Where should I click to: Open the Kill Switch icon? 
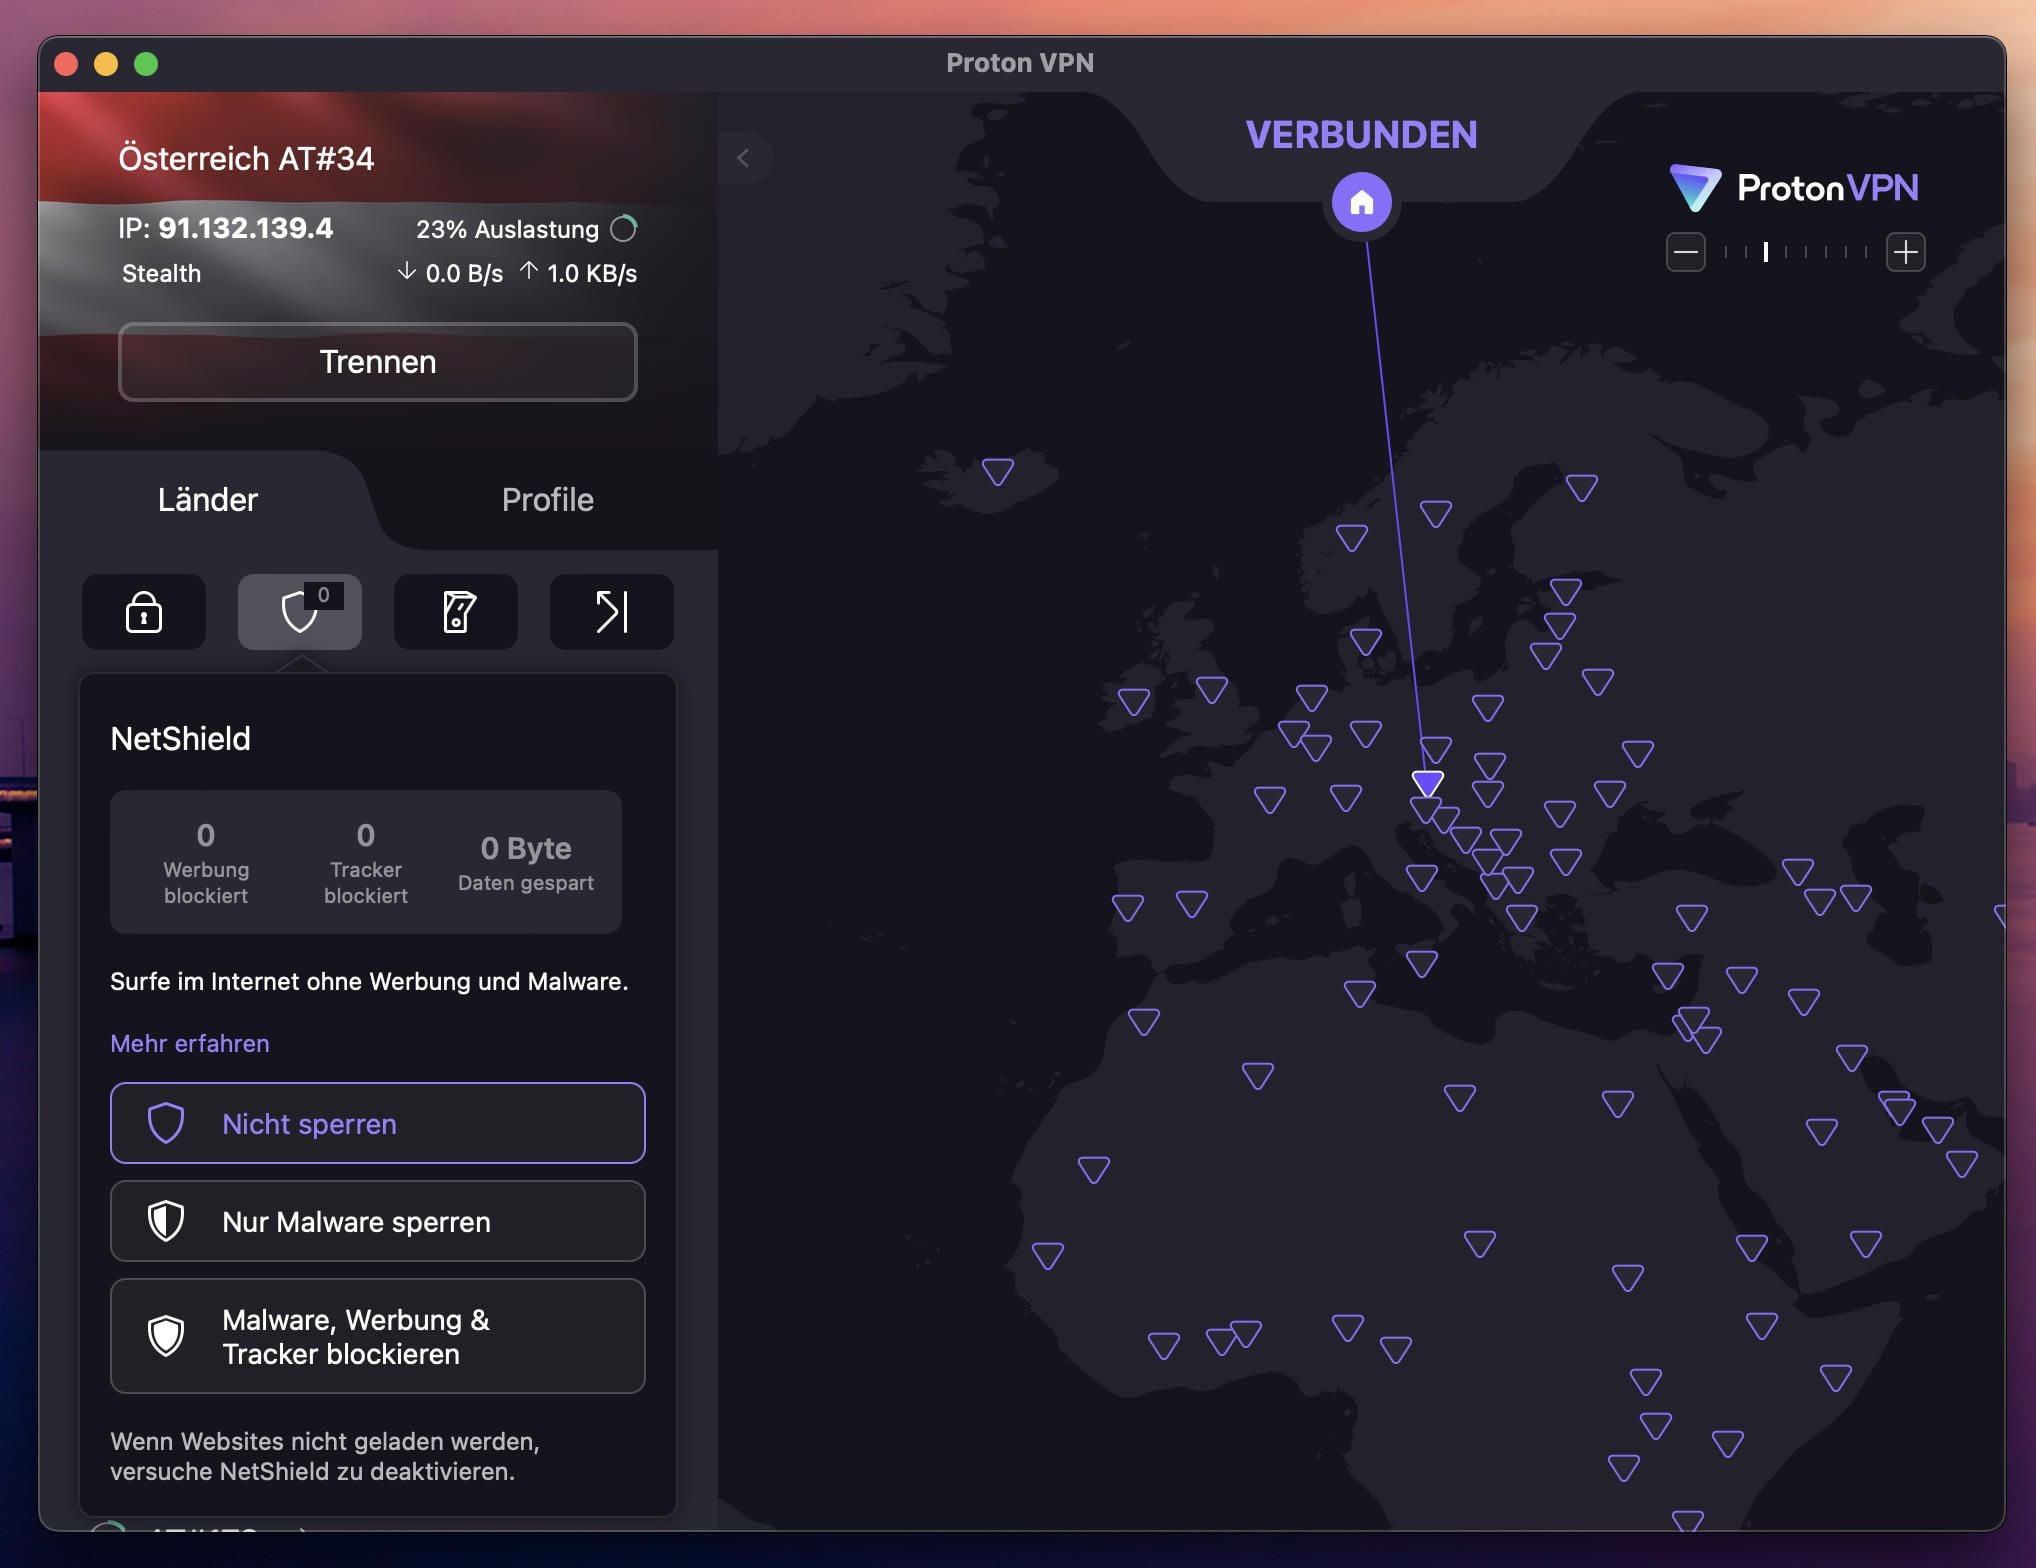[456, 612]
